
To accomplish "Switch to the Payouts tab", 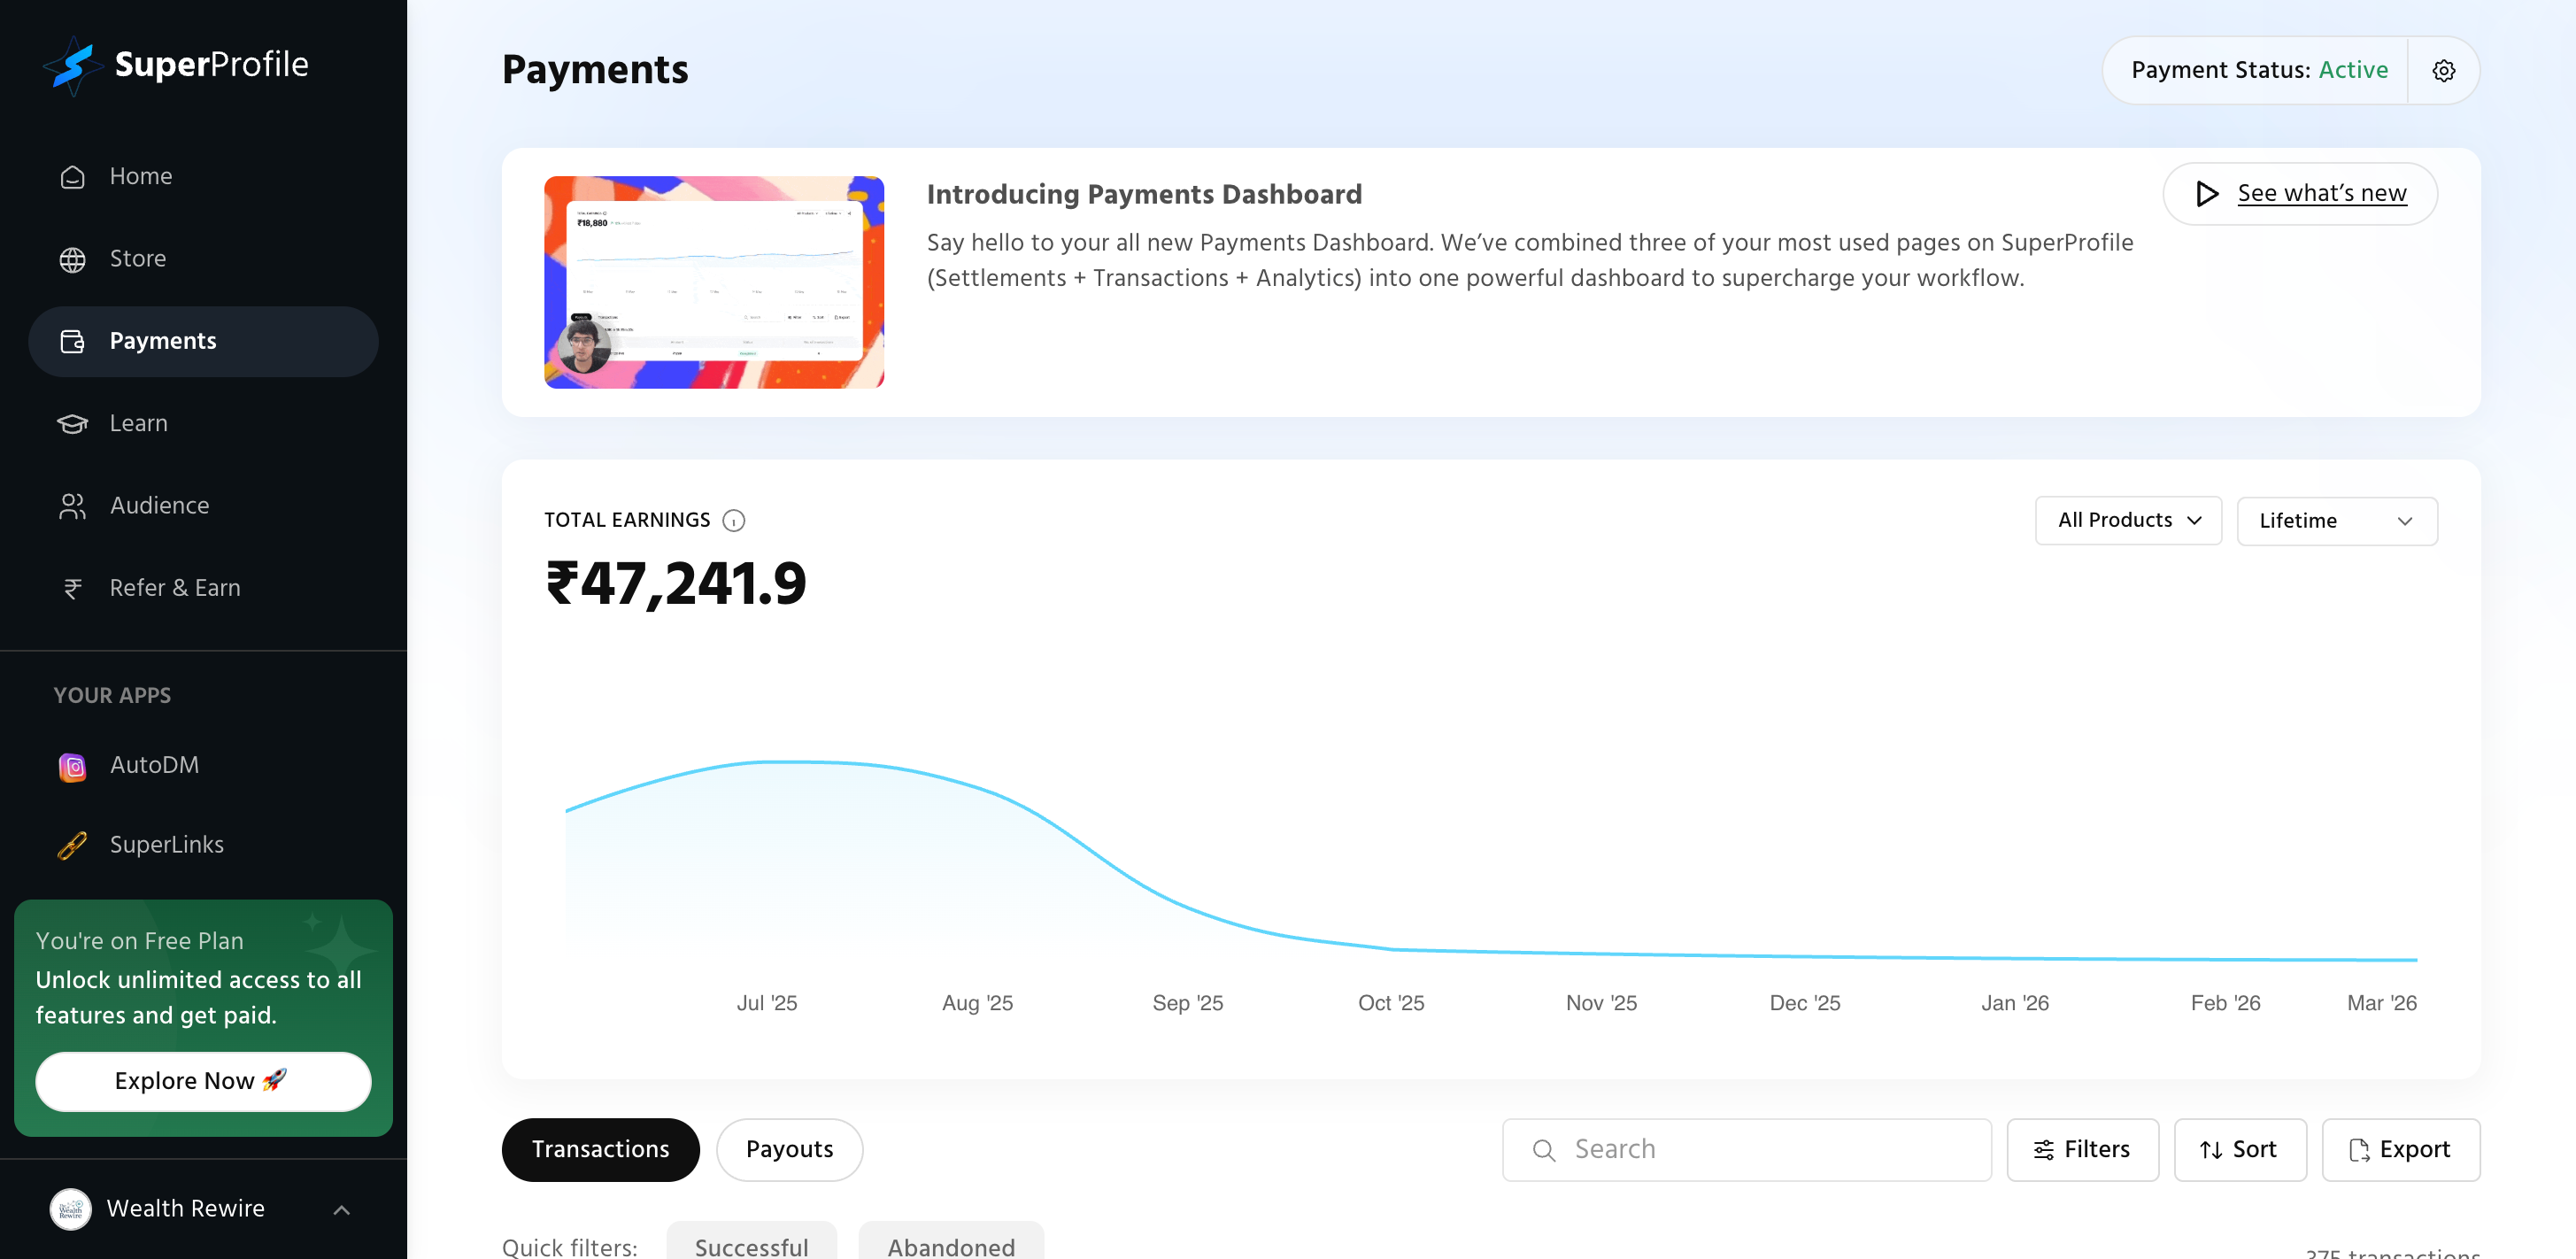I will pos(789,1150).
